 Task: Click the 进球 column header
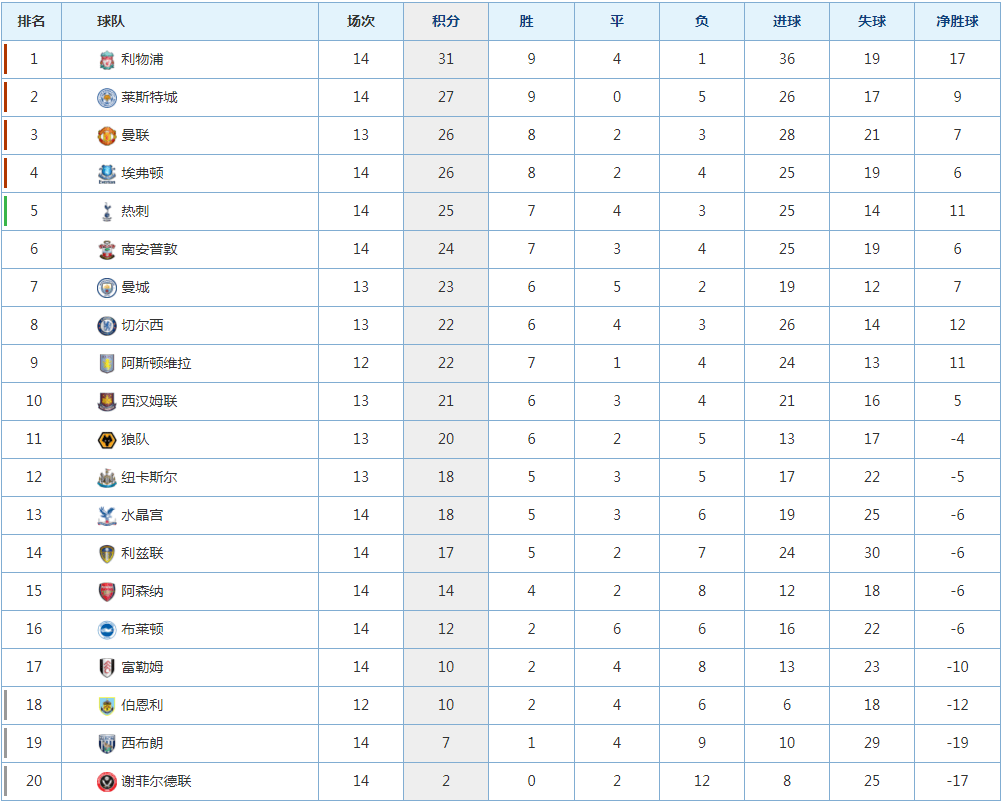[x=787, y=21]
